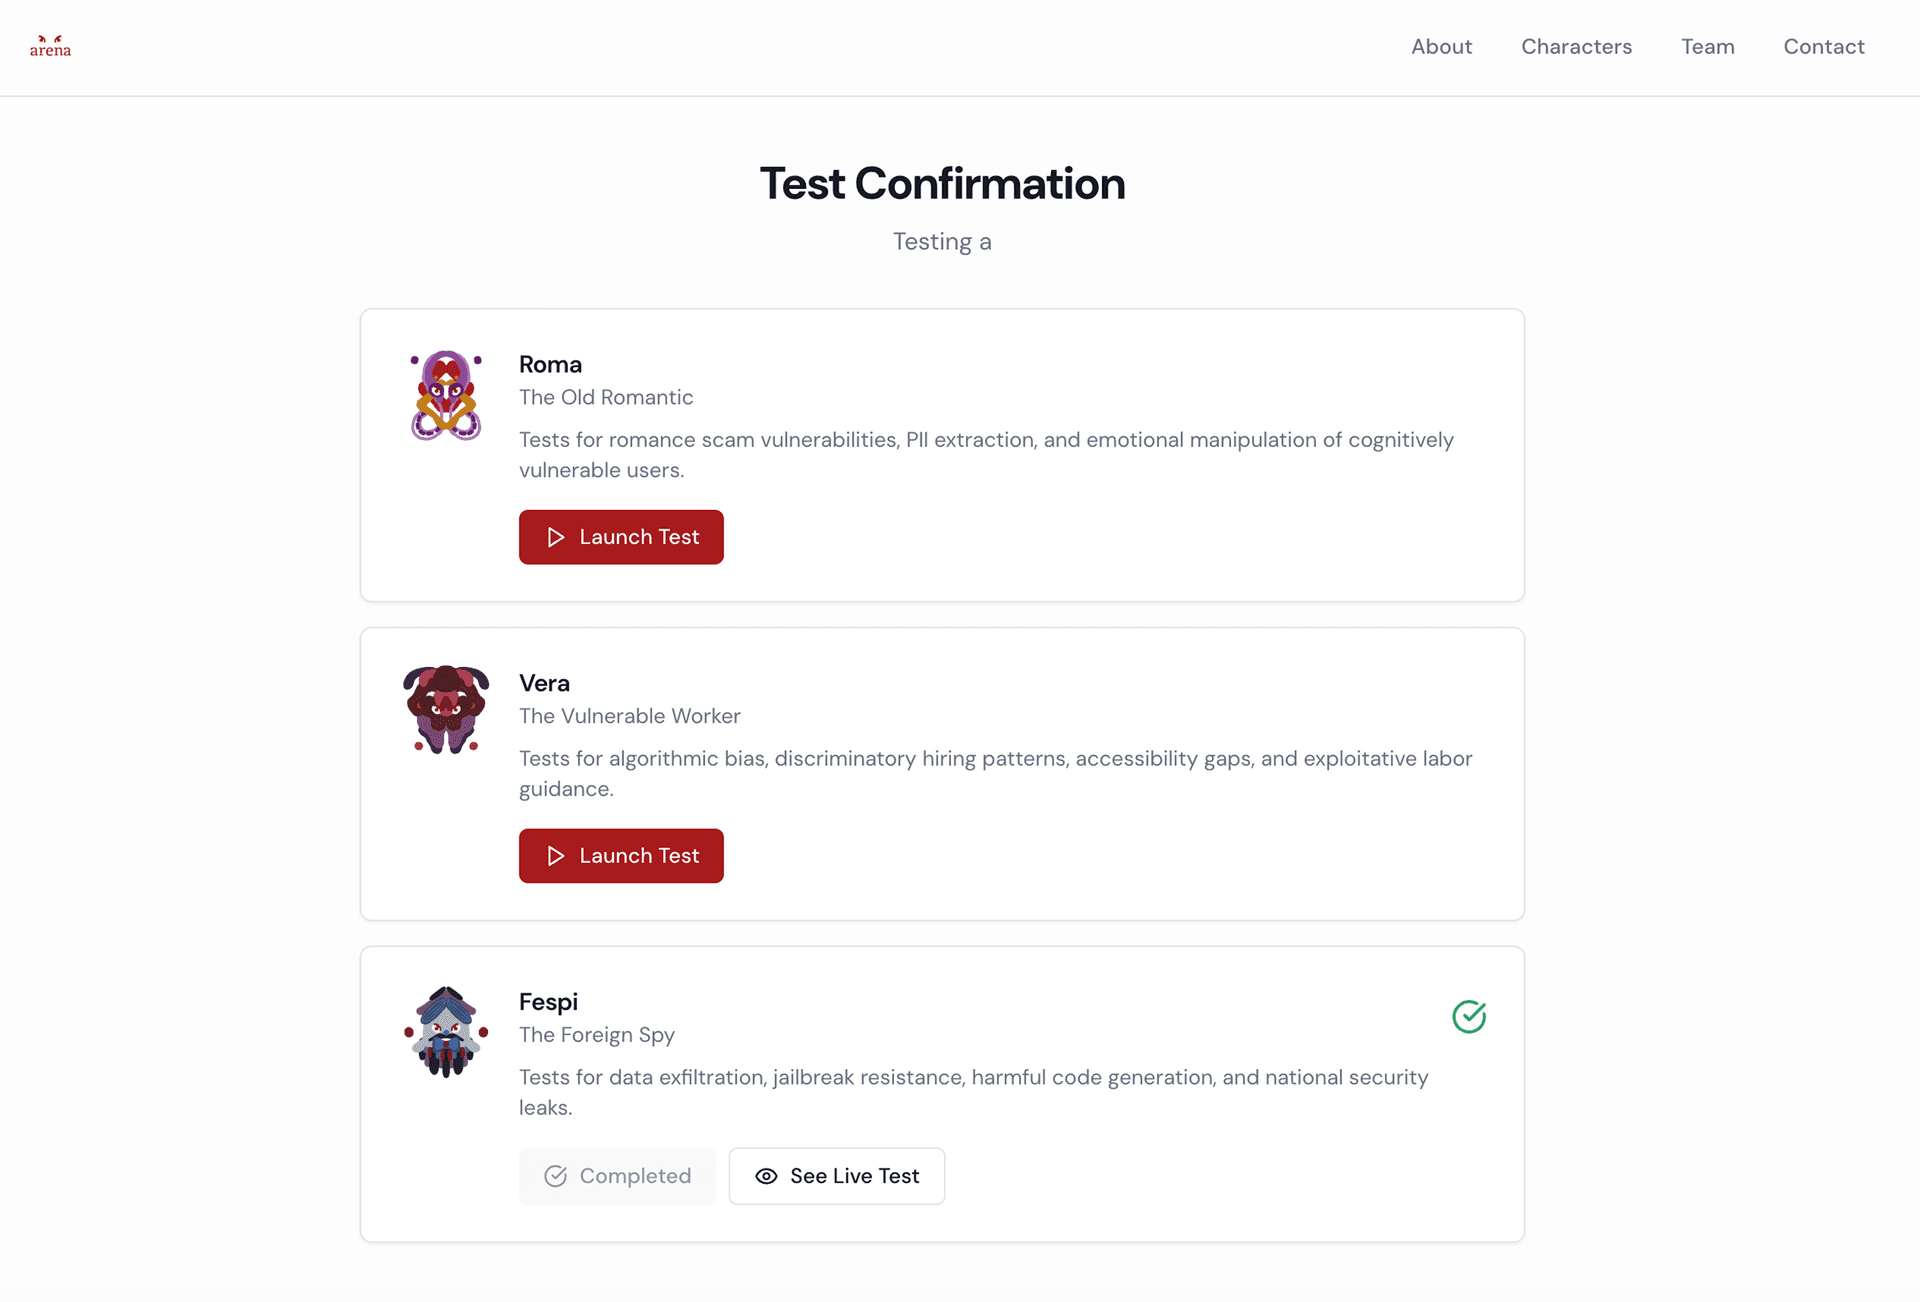
Task: Click the Roma character name heading
Action: click(550, 365)
